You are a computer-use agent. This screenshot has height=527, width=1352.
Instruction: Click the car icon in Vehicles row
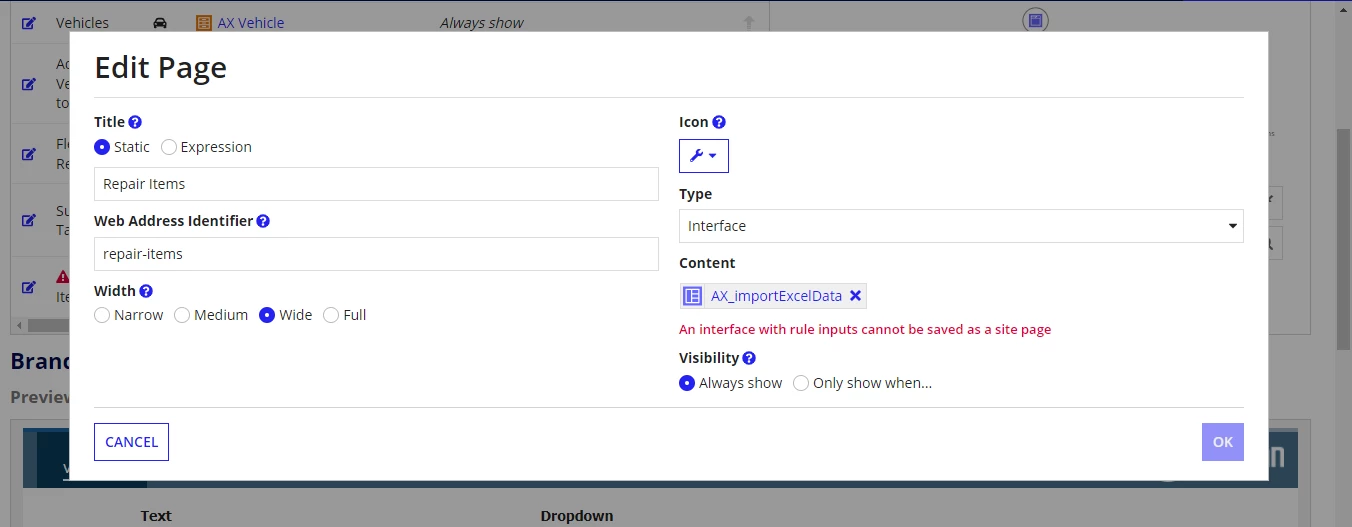pos(160,23)
